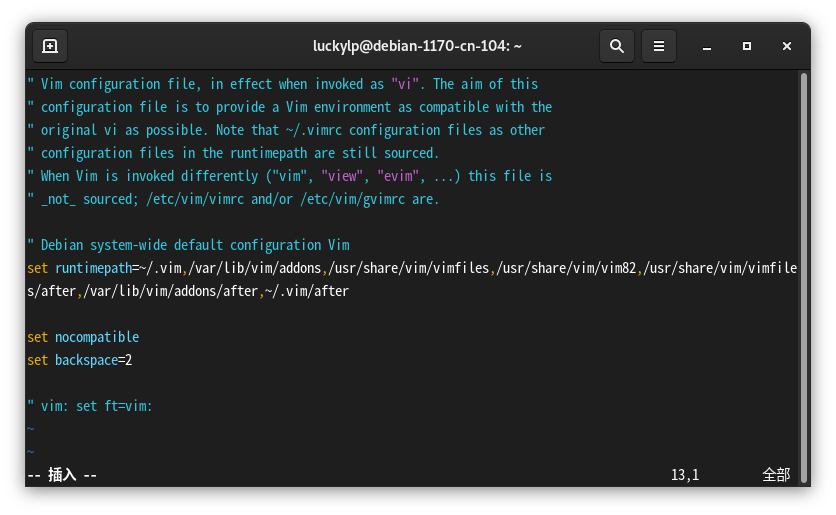Click the /etc/vim/gvimrc path text
Image resolution: width=836 pixels, height=515 pixels.
[x=352, y=199]
